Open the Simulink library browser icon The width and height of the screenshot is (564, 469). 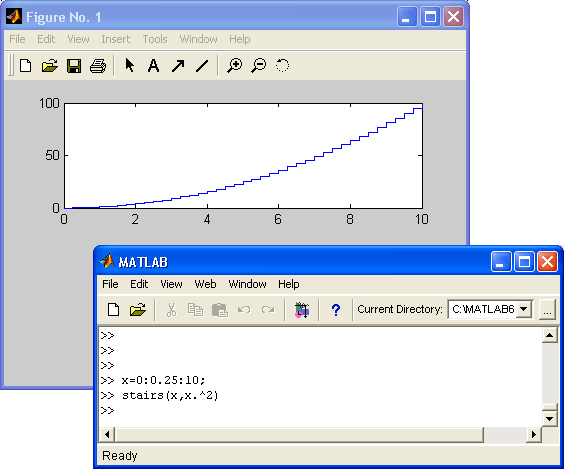tap(302, 310)
